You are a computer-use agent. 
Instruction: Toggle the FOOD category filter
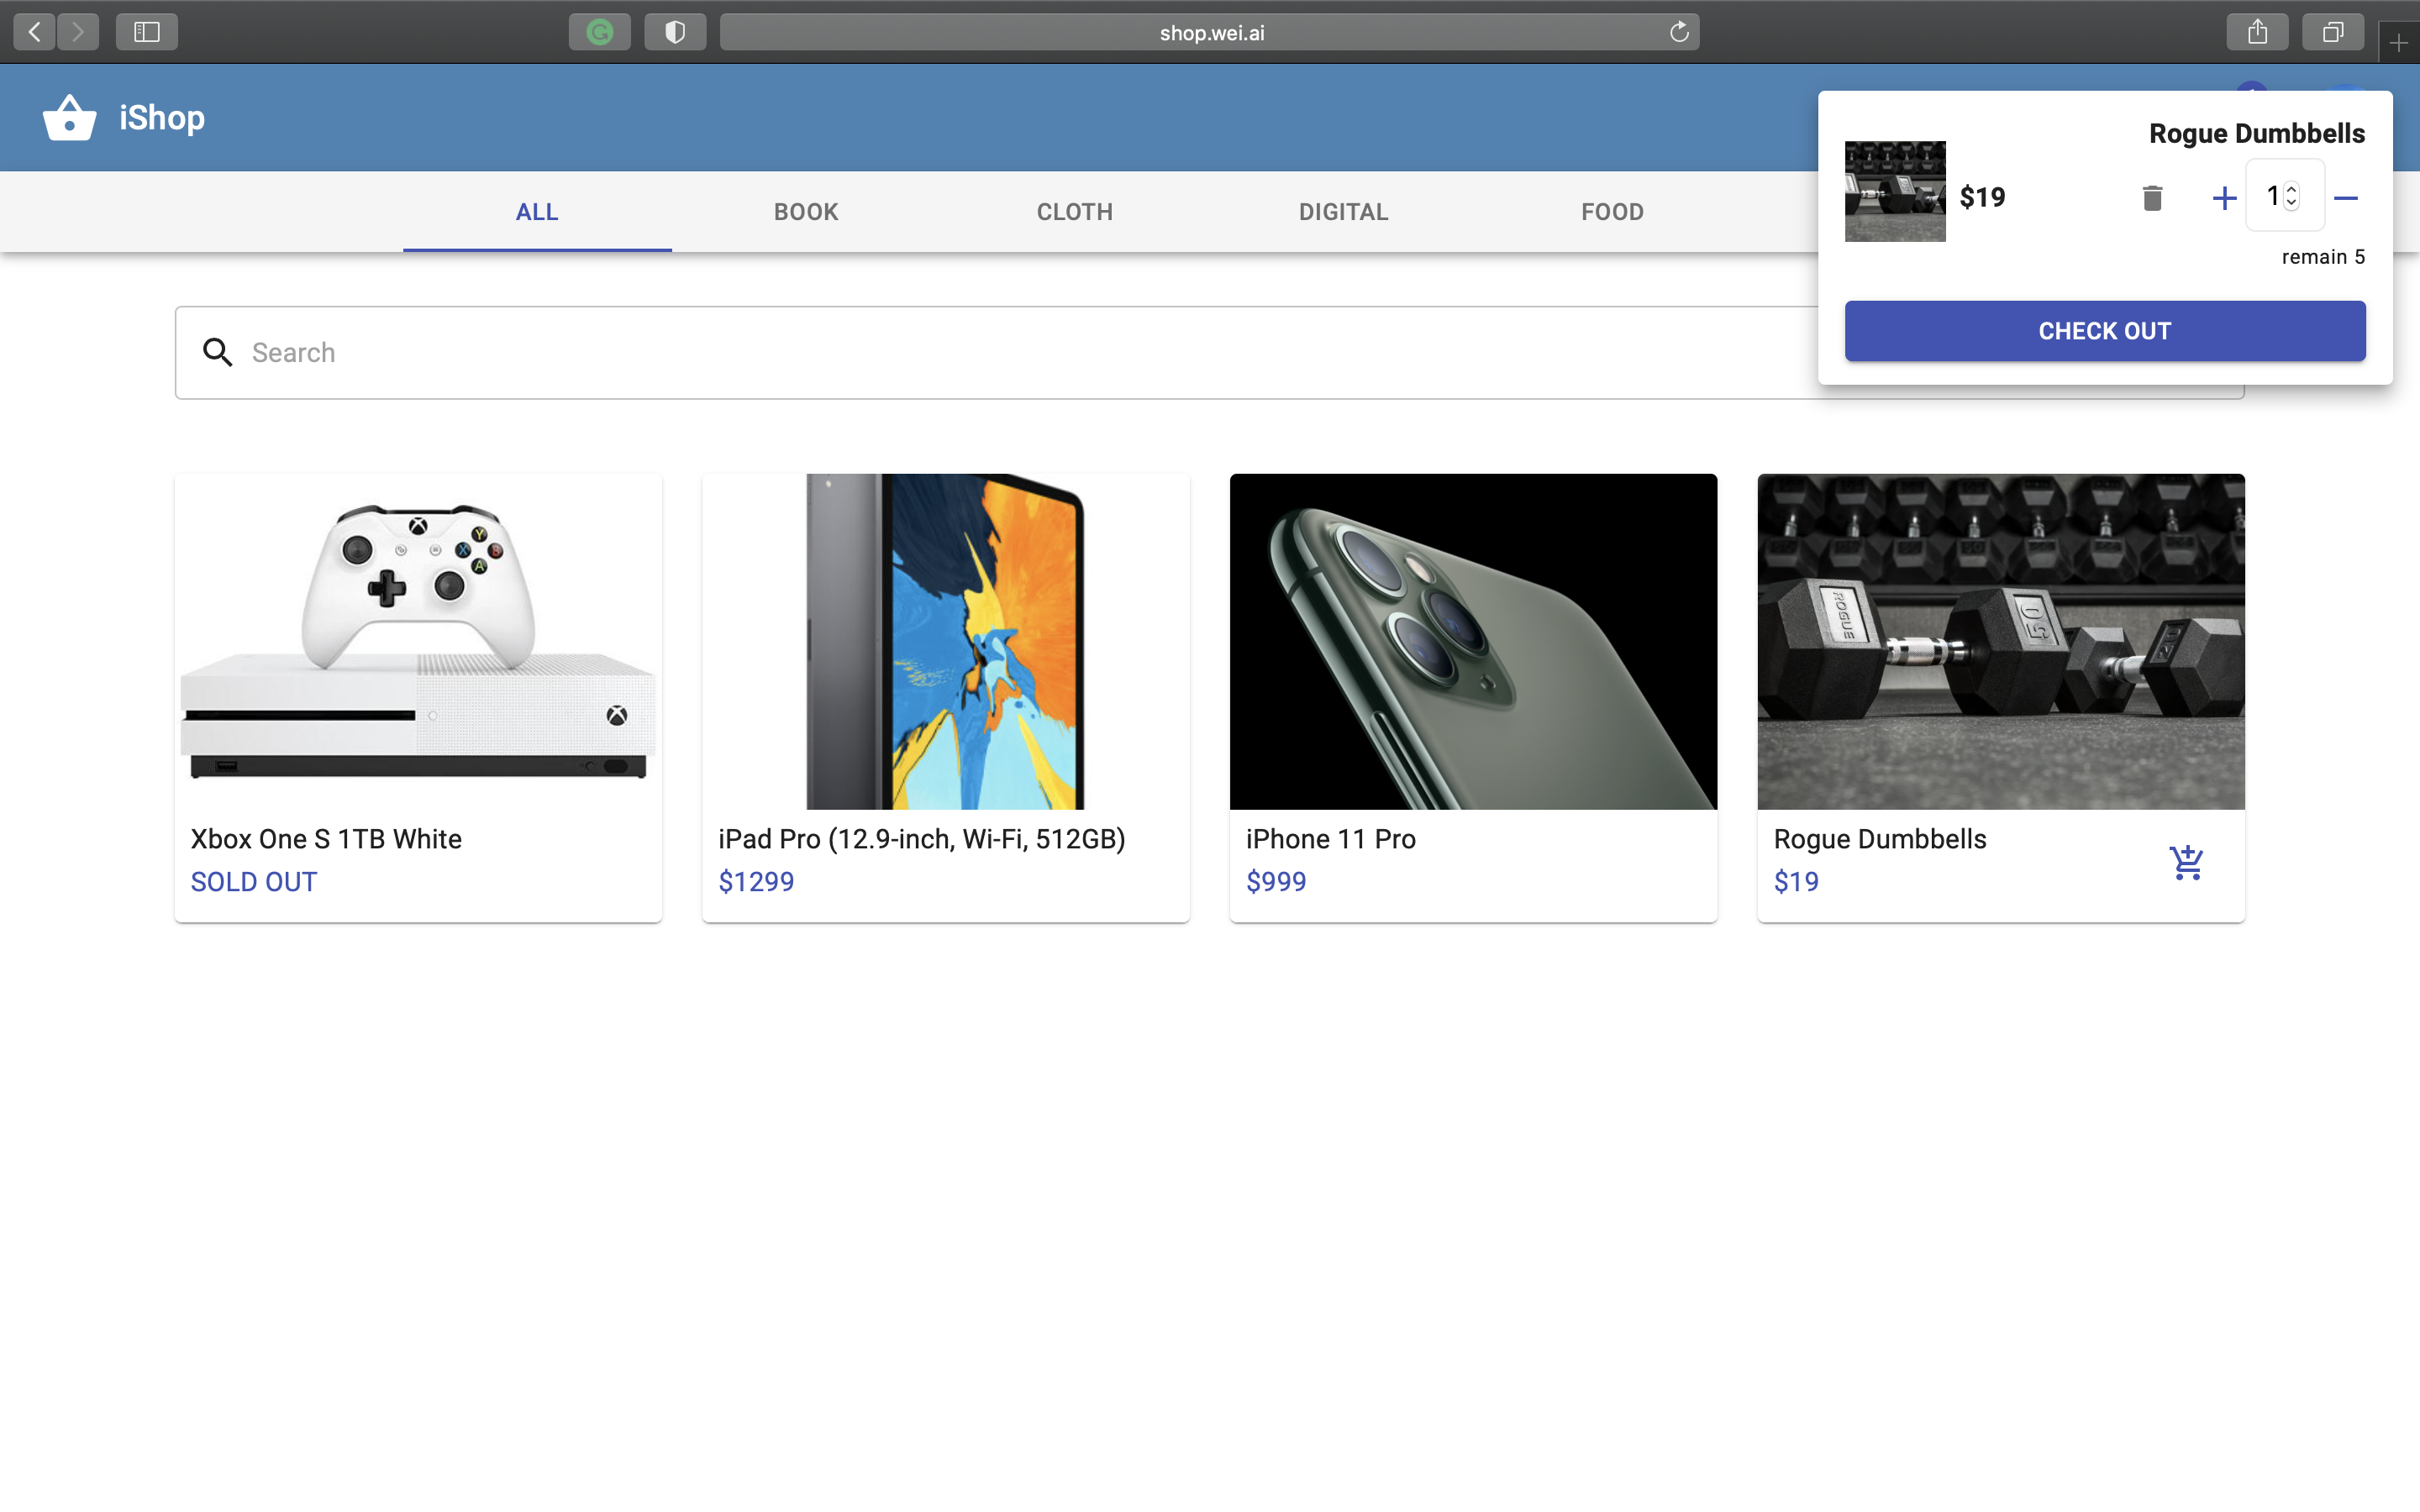(1612, 213)
